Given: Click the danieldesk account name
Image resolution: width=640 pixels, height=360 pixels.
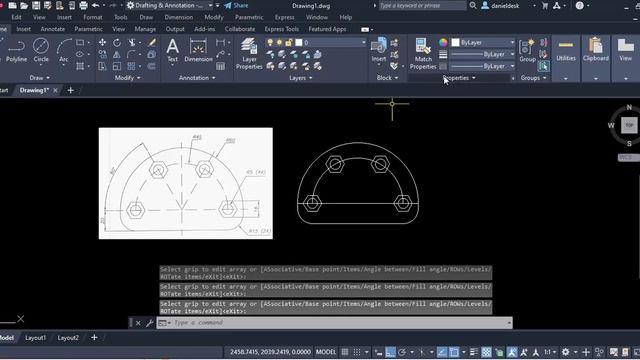Looking at the screenshot, I should (x=506, y=6).
